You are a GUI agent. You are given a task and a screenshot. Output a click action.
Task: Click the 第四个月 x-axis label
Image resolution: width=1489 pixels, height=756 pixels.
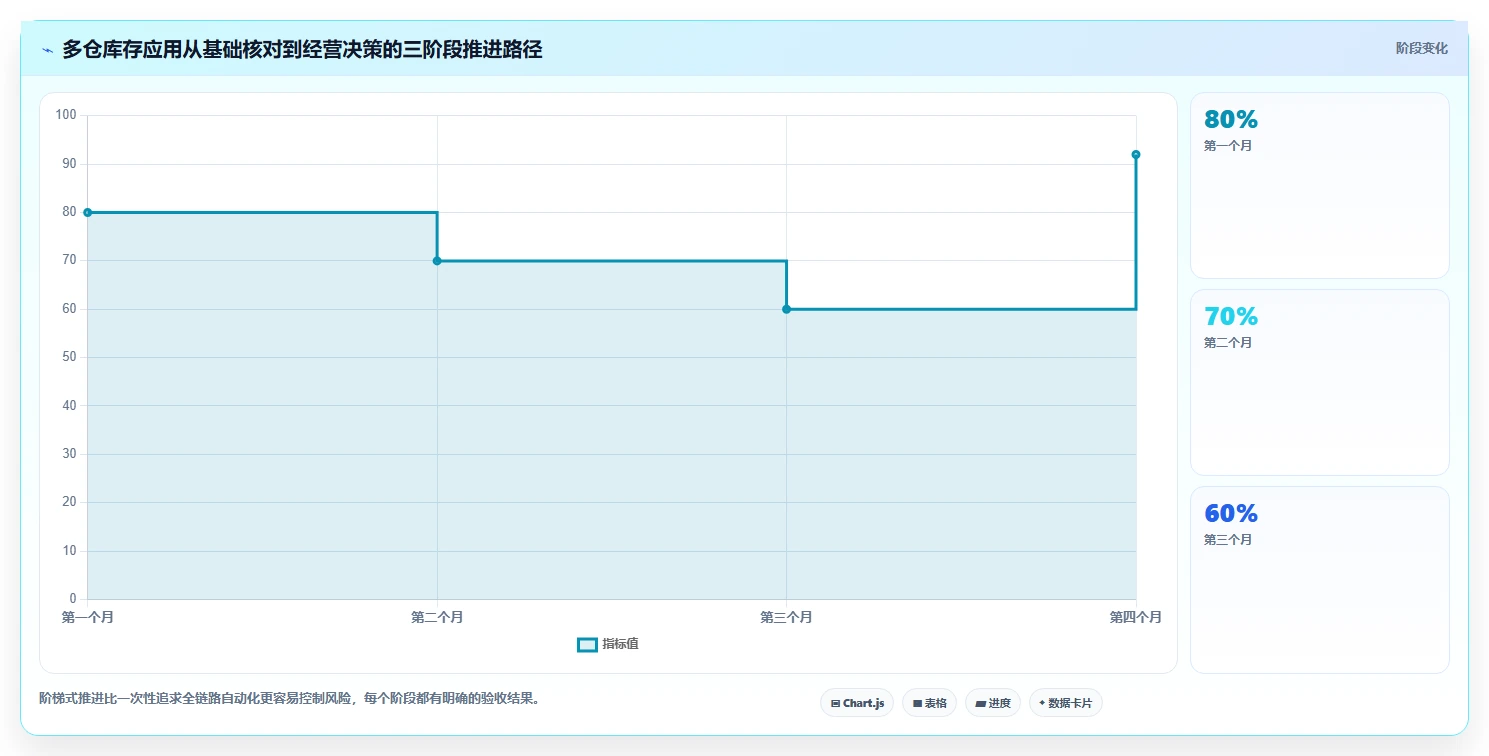(1136, 617)
